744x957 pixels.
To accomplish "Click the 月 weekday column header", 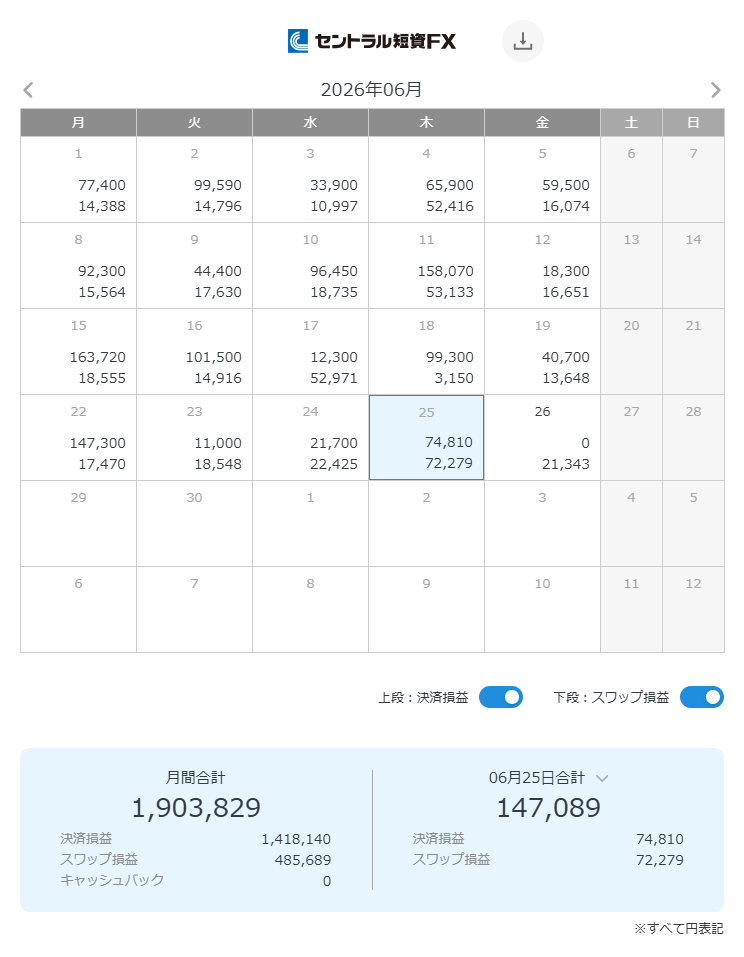I will coord(78,123).
